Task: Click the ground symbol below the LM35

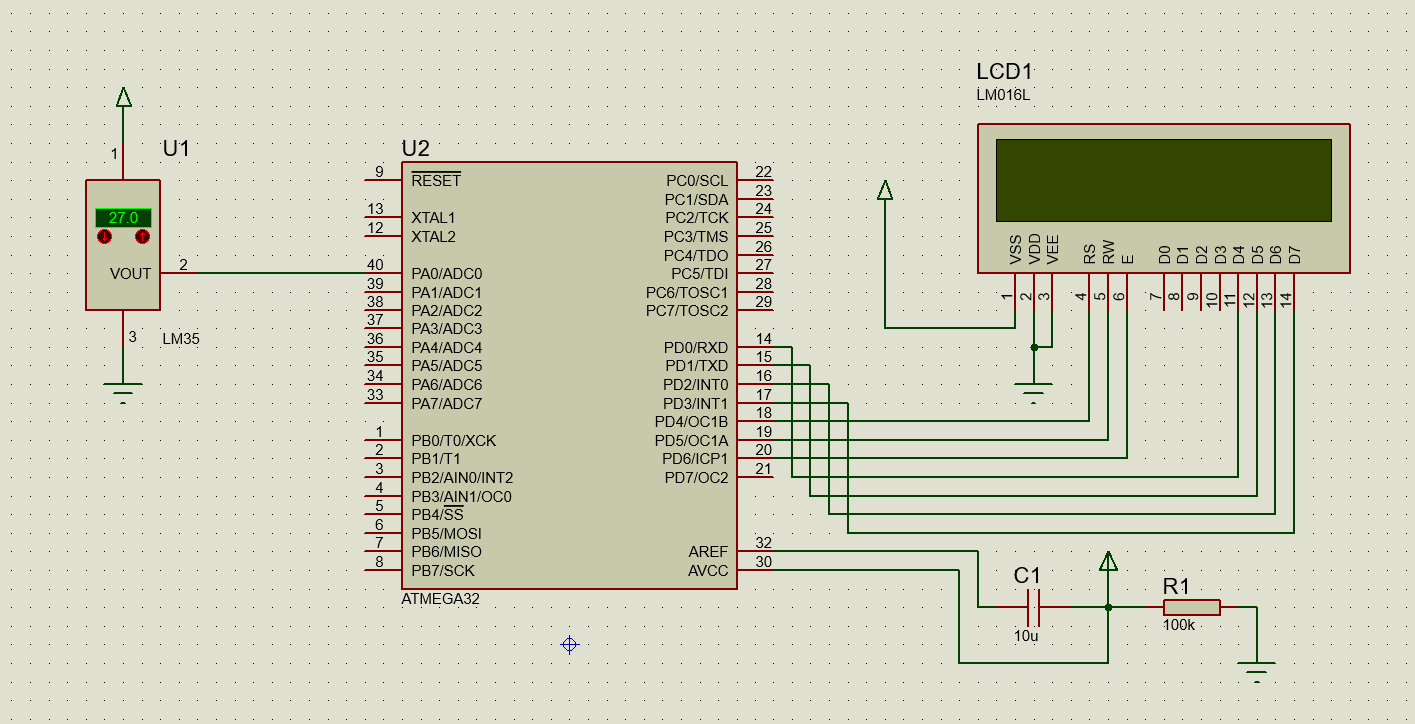Action: tap(122, 385)
